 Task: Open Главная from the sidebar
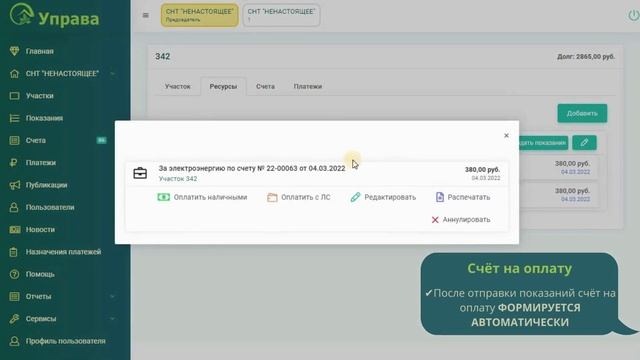[x=40, y=51]
